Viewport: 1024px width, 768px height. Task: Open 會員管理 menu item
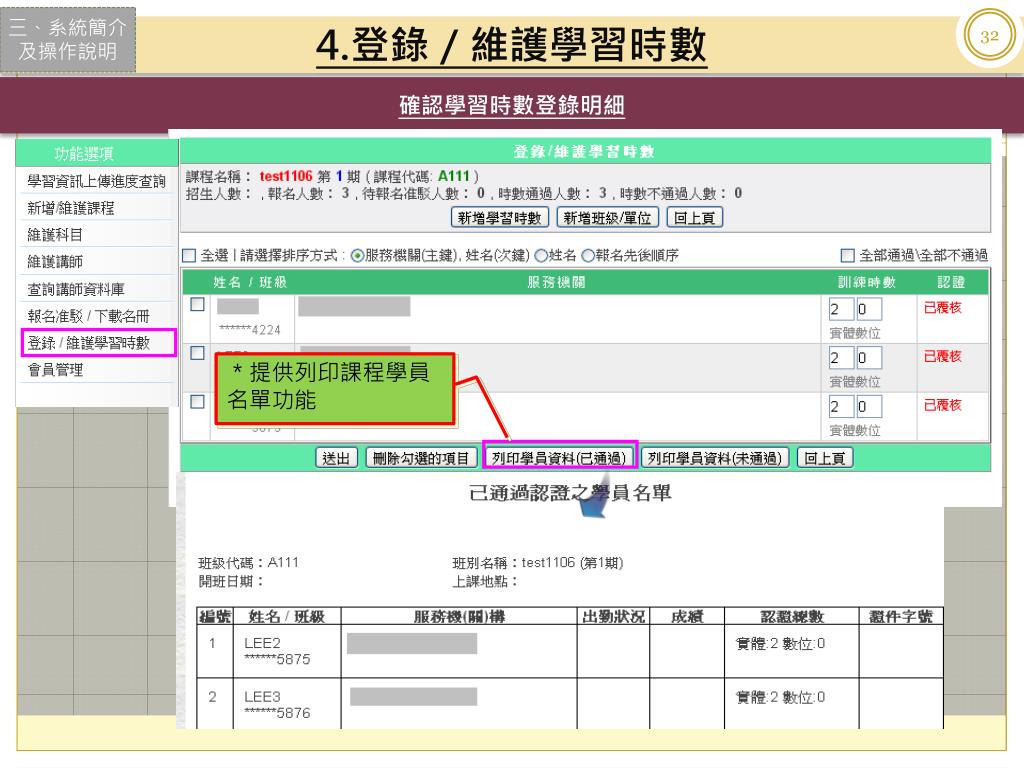(55, 370)
